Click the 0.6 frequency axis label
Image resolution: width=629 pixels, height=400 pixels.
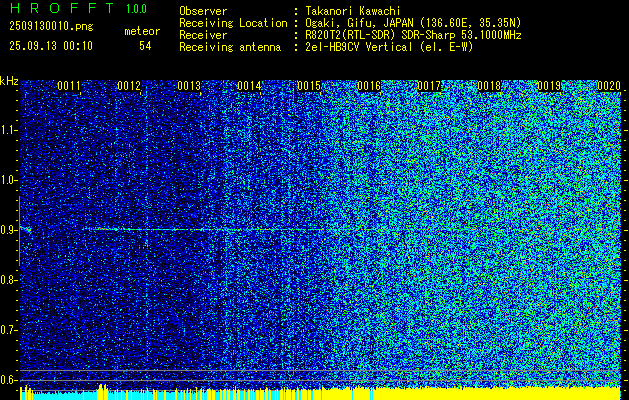(7, 380)
